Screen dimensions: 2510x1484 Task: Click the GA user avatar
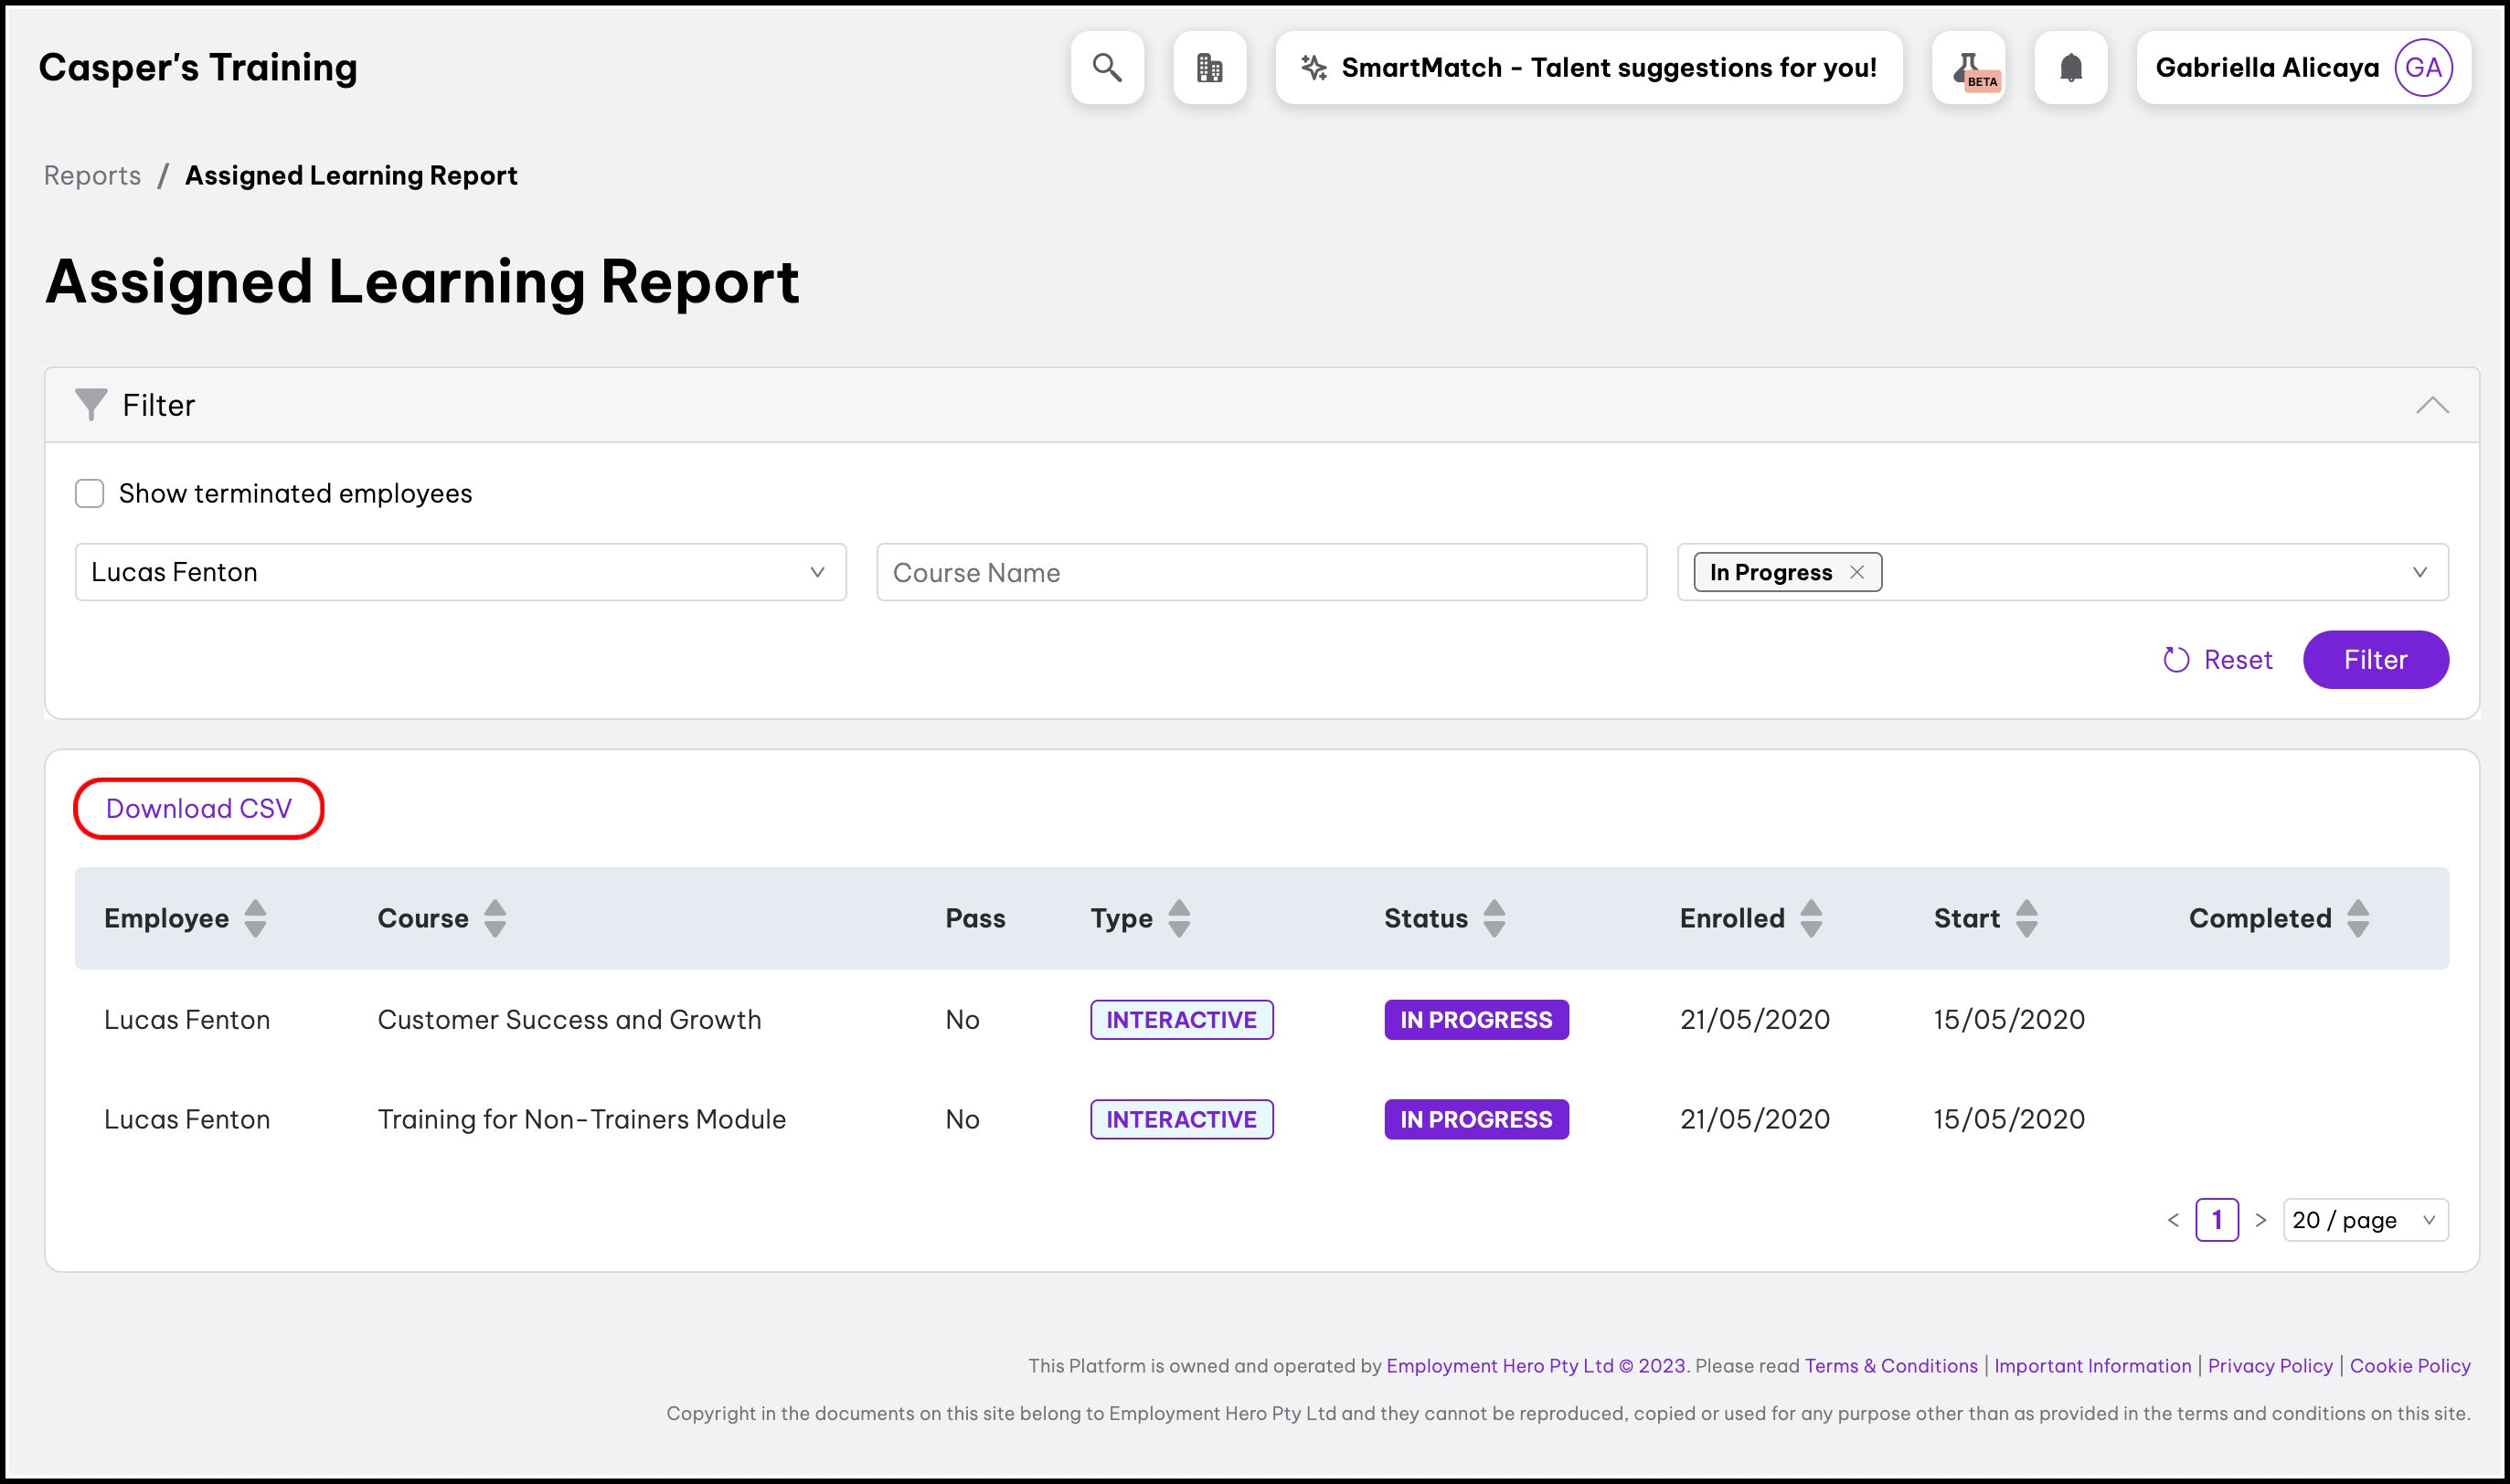tap(2423, 68)
